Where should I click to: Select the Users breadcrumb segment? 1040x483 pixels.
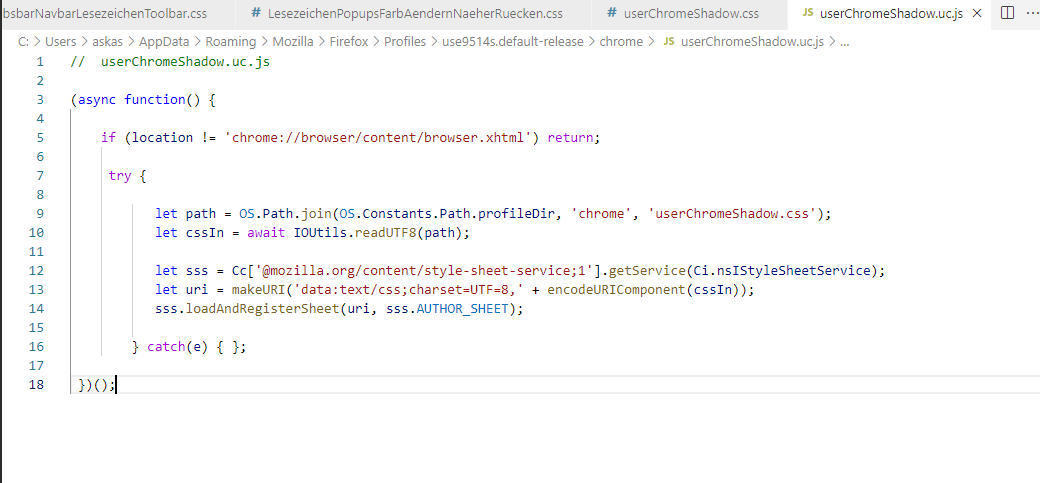pos(60,42)
